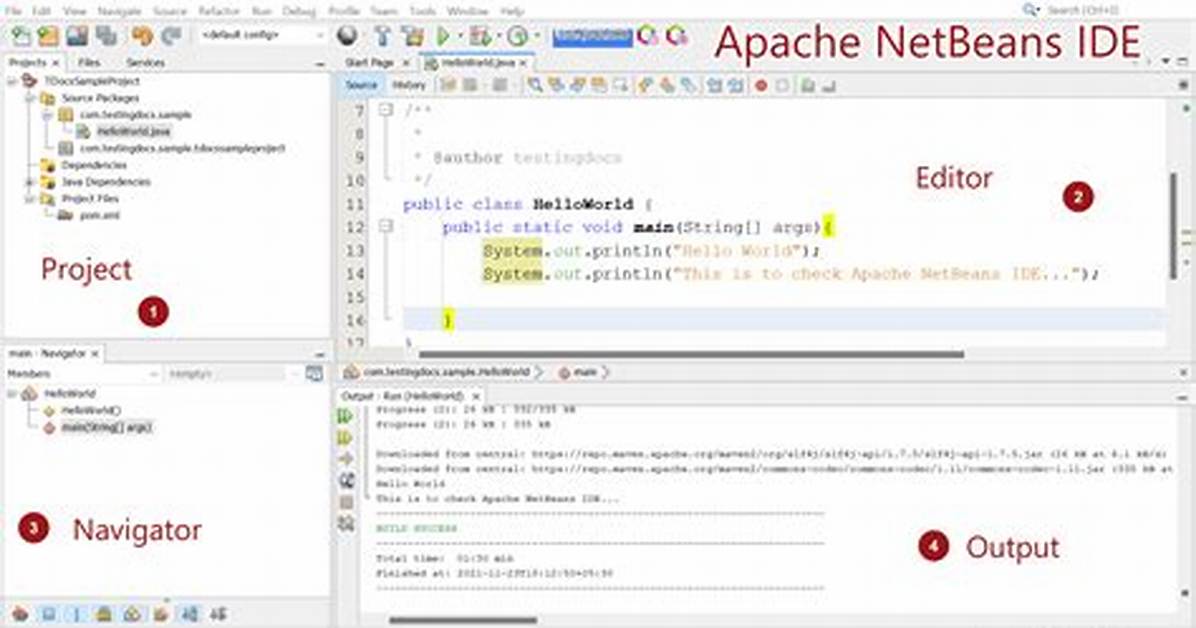Click the Debug Project toolbar icon

480,35
